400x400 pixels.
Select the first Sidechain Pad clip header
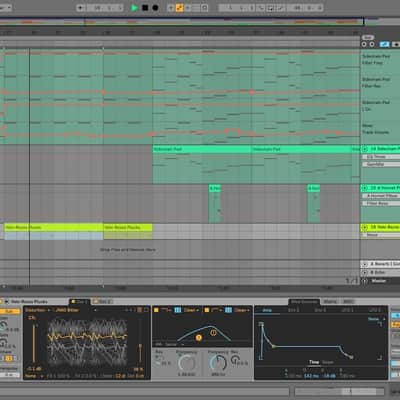coord(202,149)
